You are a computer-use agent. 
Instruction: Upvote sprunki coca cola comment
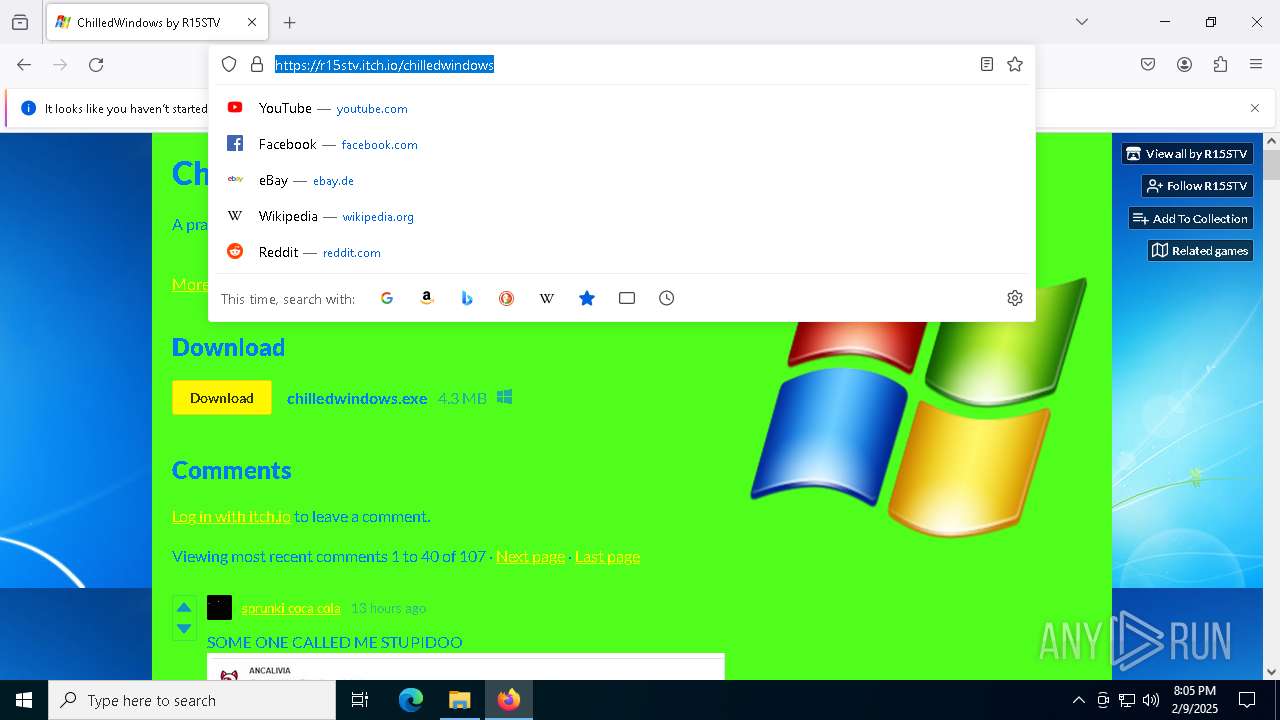pyautogui.click(x=184, y=607)
